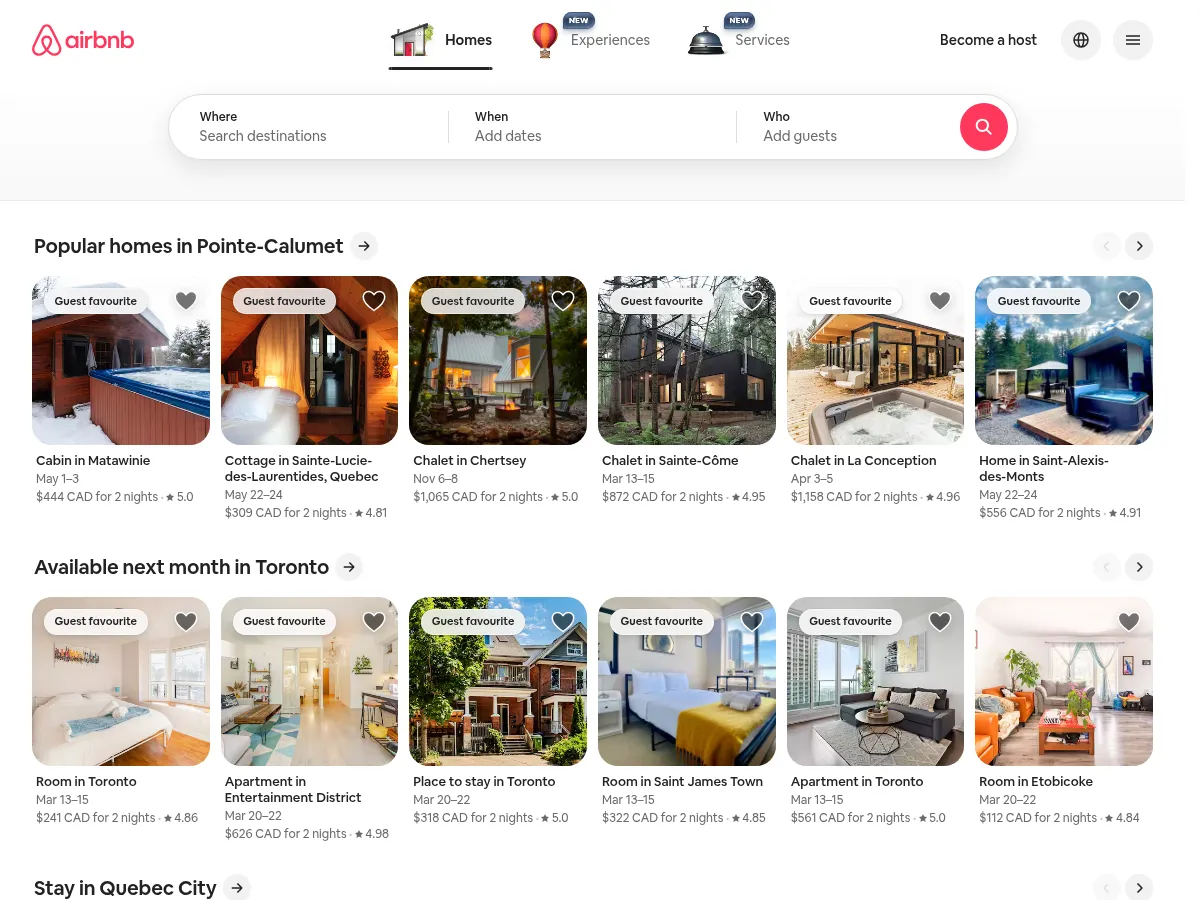Open all Popular homes in Pointe-Calumet

tap(364, 246)
